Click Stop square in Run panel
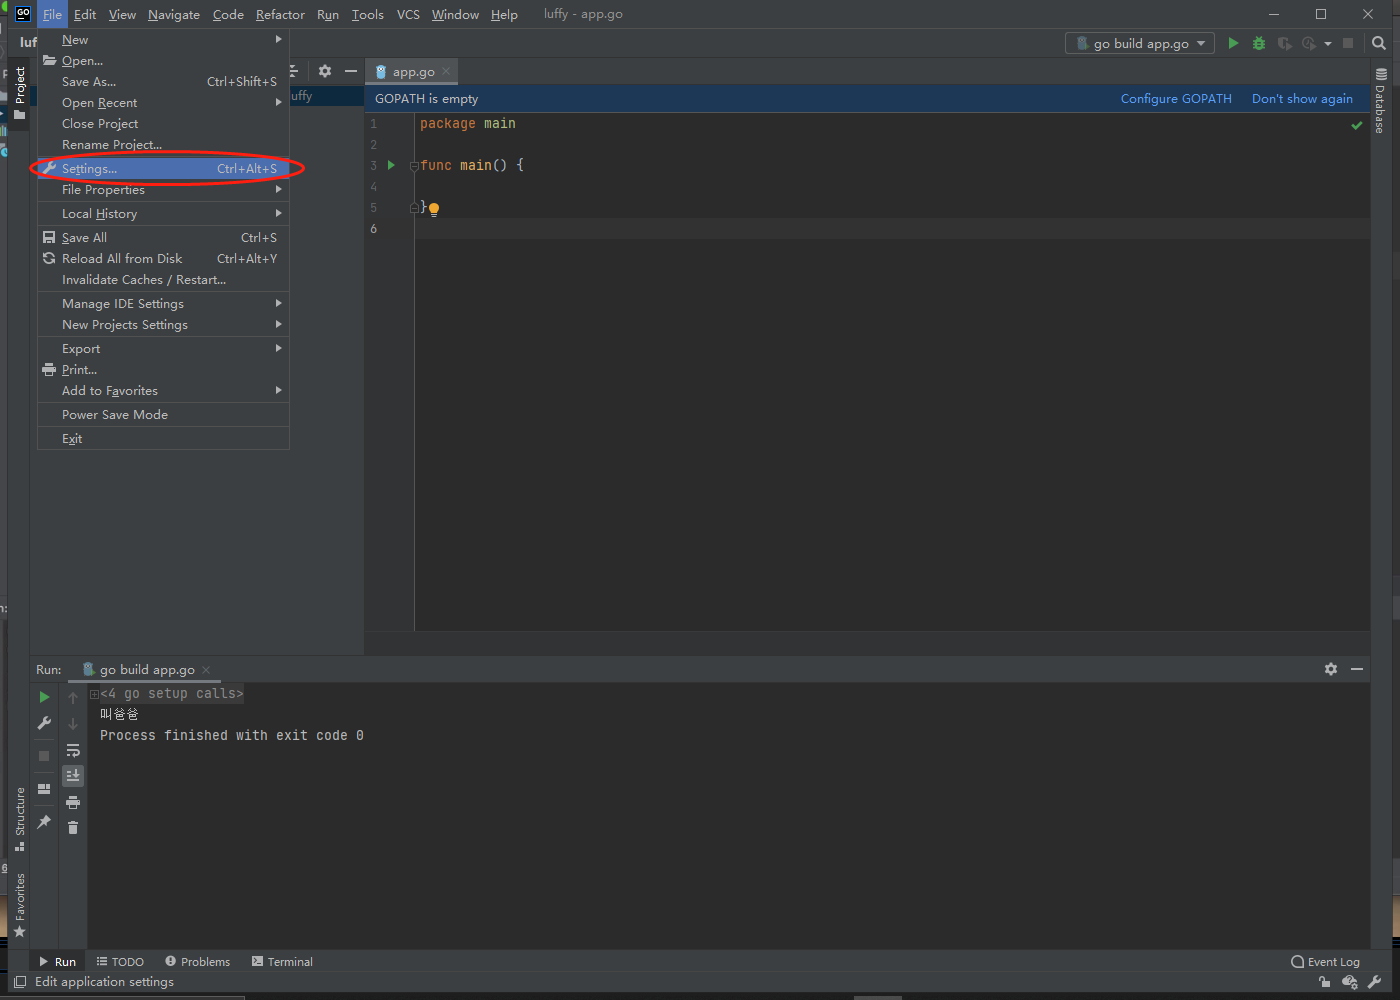Screen dimensions: 1400x1000 (44, 756)
